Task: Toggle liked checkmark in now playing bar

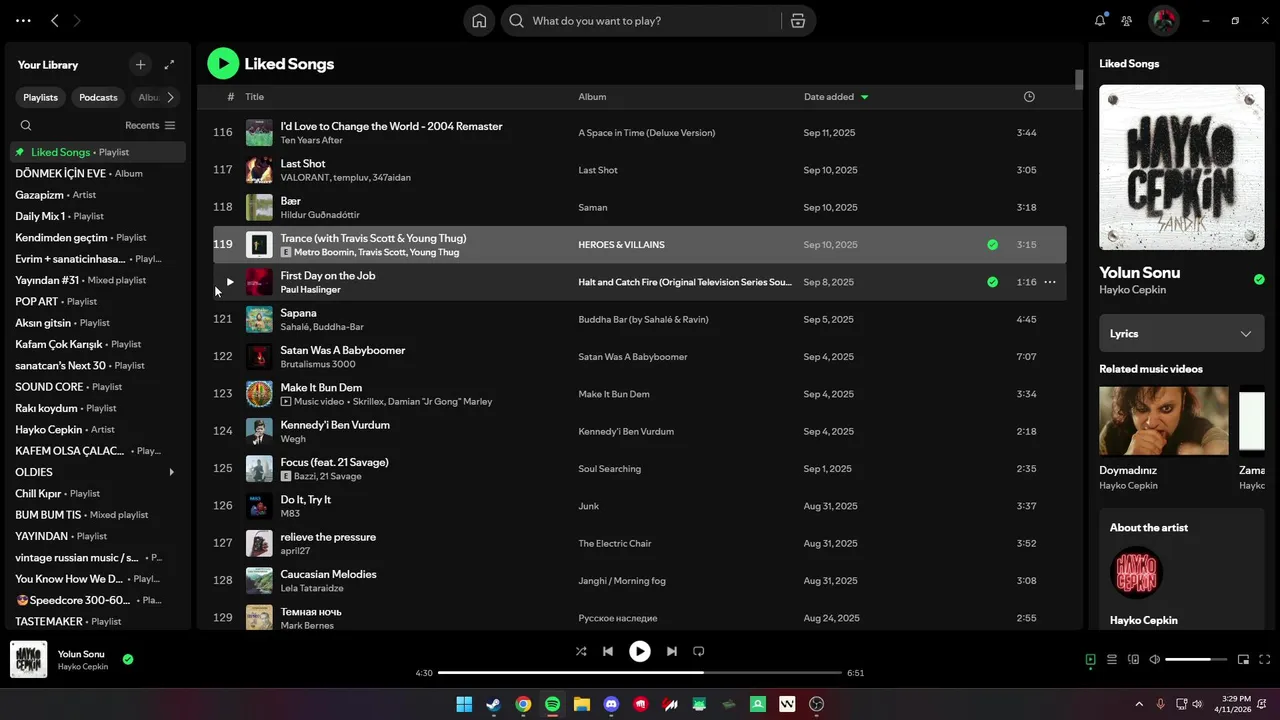Action: [128, 659]
